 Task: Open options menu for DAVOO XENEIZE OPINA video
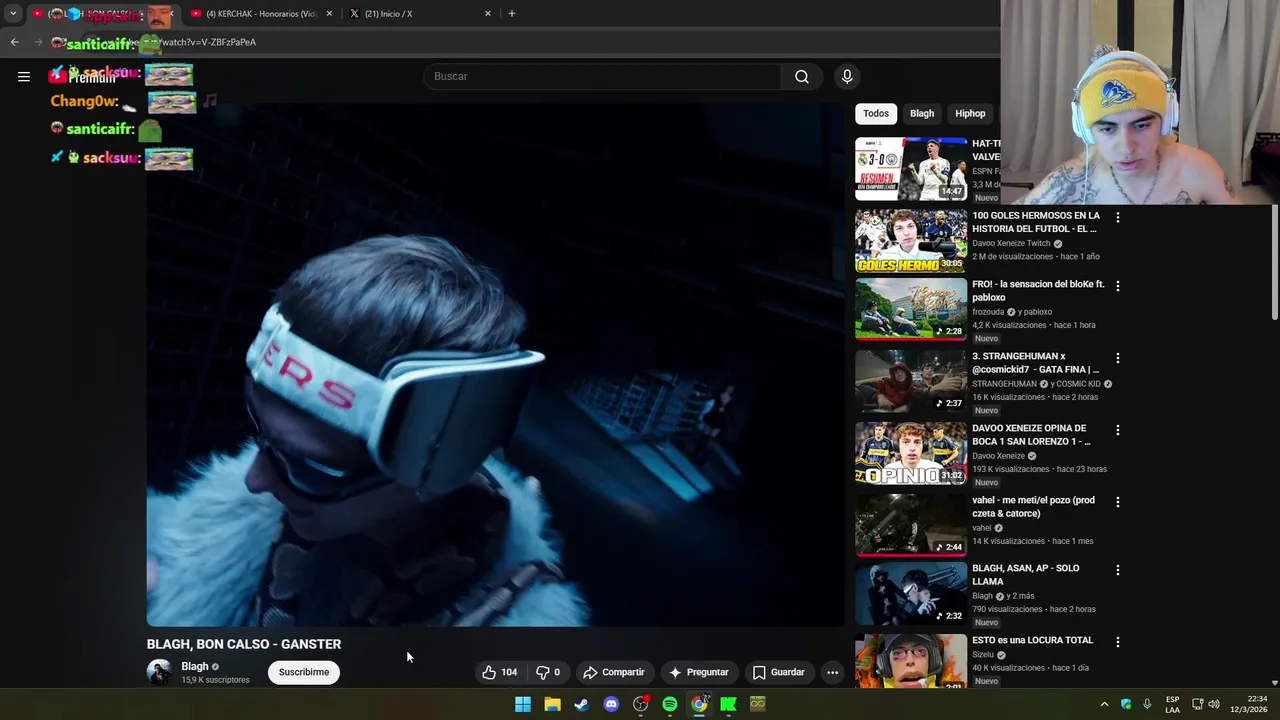[x=1118, y=430]
